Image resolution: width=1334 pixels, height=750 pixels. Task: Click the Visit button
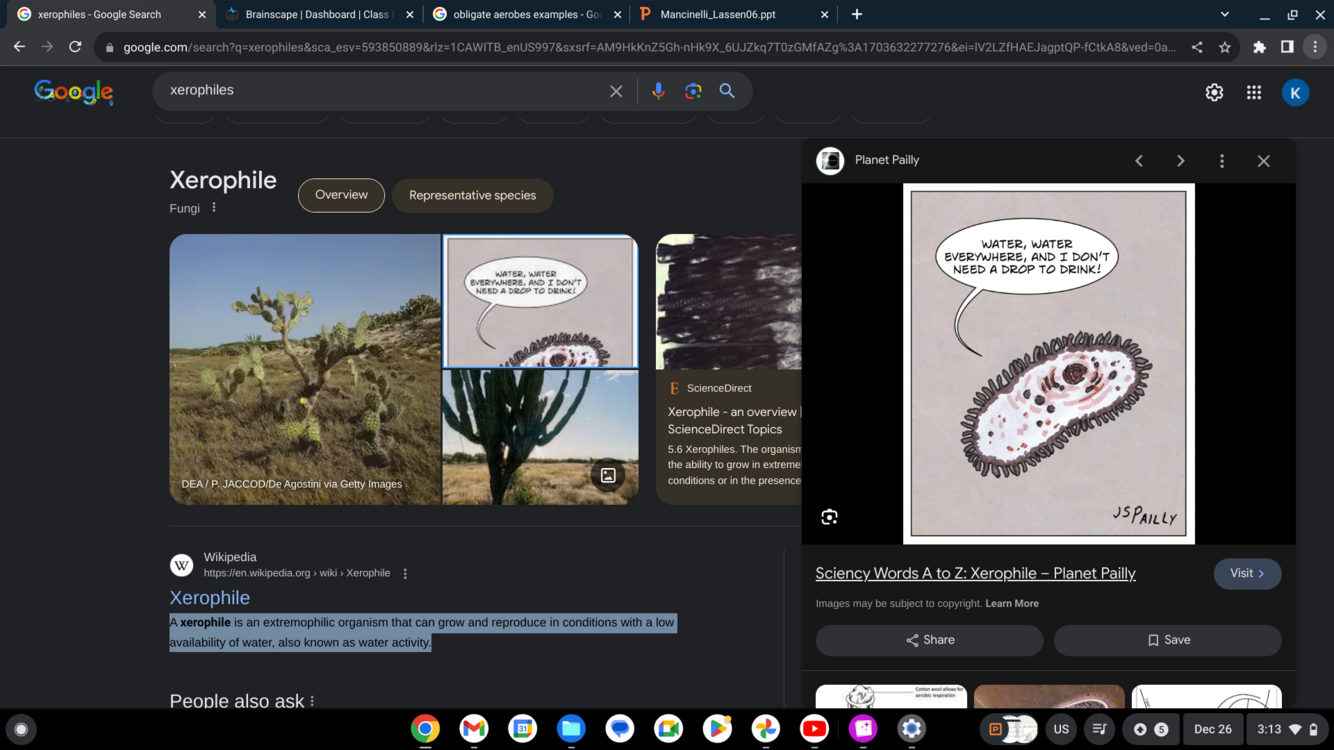pyautogui.click(x=1247, y=574)
